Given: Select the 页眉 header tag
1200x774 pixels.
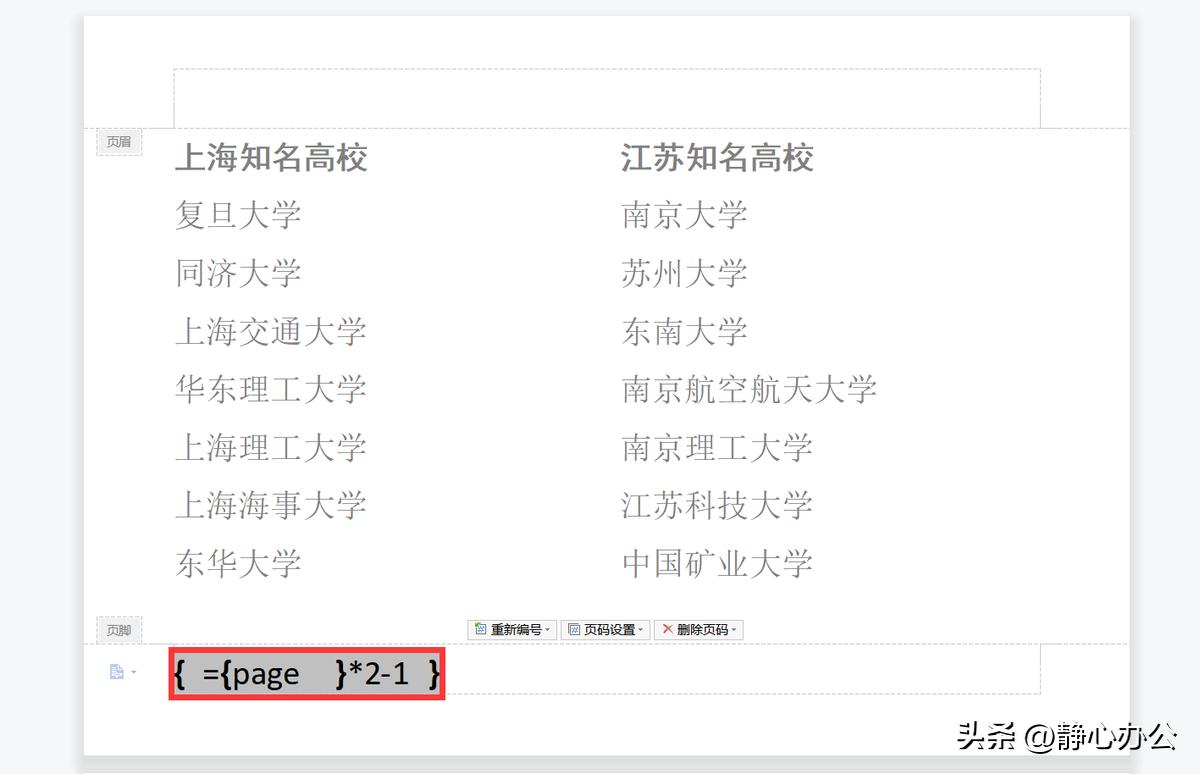Looking at the screenshot, I should point(119,142).
